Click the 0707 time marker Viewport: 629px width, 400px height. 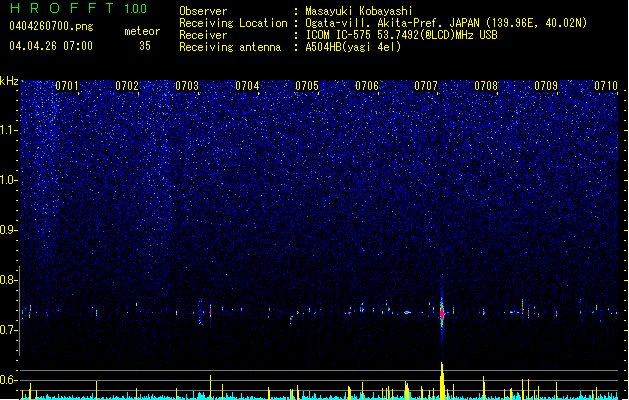coord(426,86)
